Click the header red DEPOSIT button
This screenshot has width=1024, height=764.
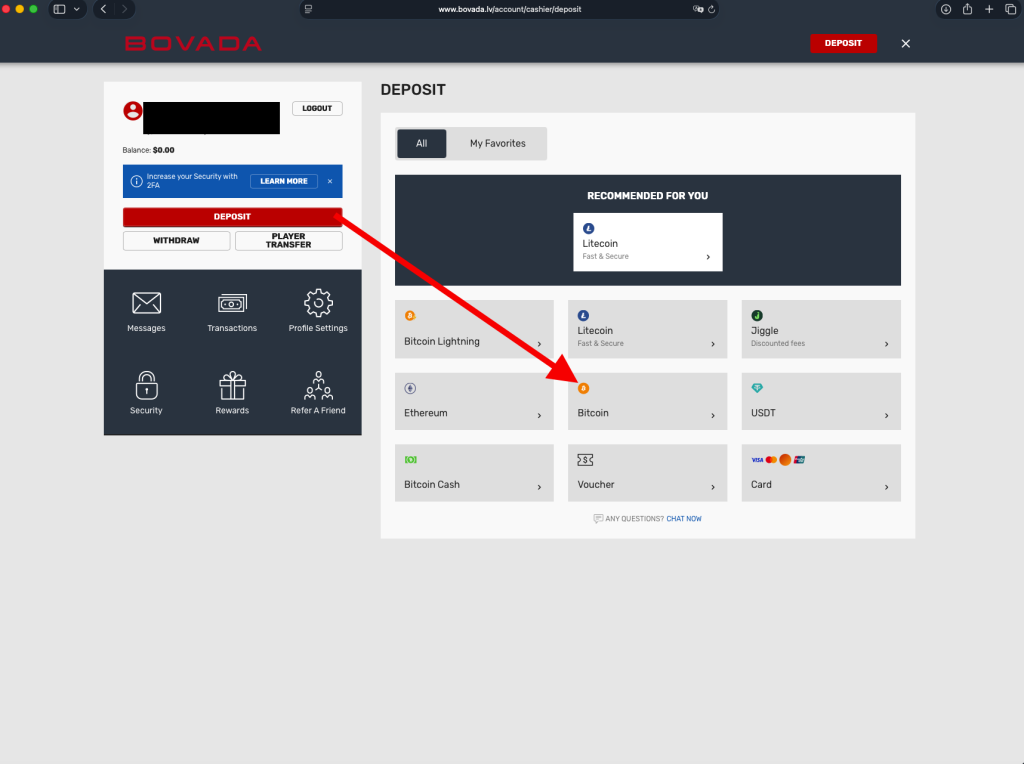843,43
